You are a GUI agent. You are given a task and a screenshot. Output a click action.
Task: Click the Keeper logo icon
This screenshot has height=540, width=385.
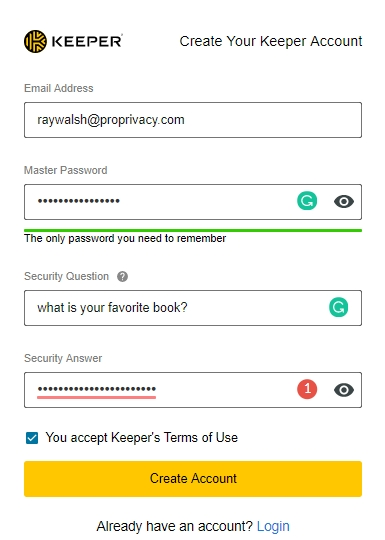click(x=35, y=41)
